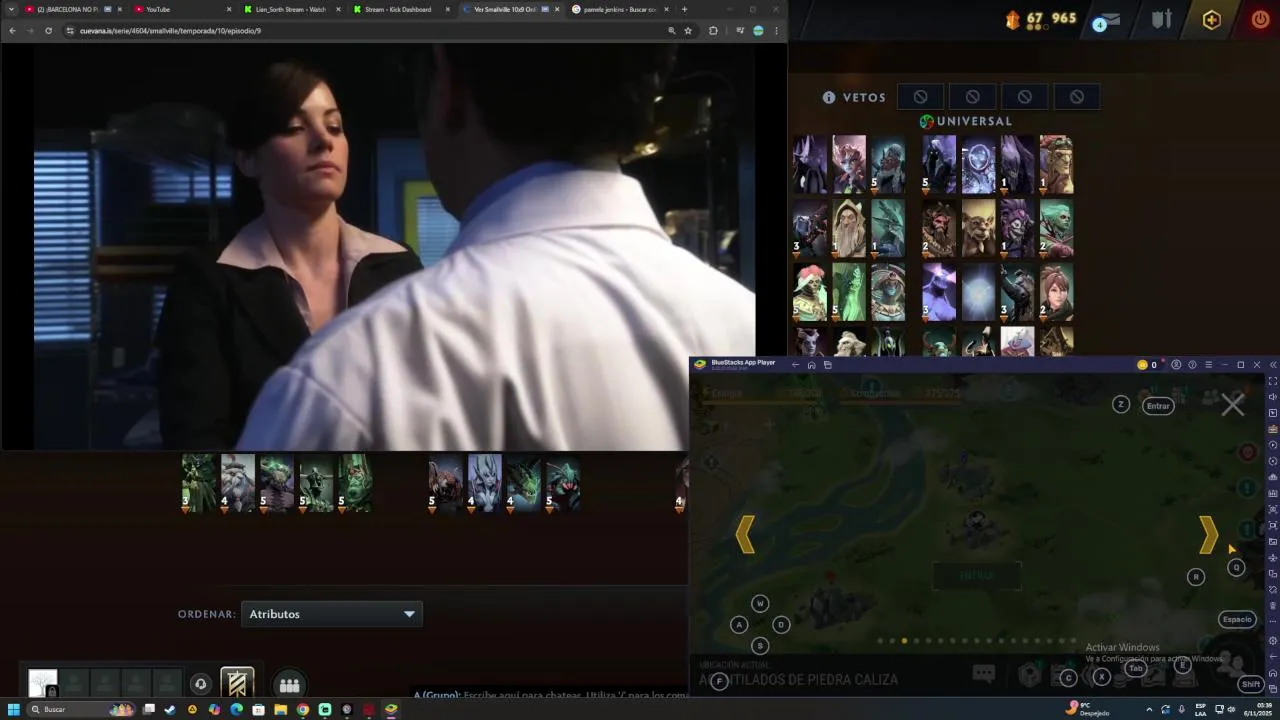Click the Tab key overlay in BlueStacks
Viewport: 1280px width, 720px height.
coord(1136,668)
